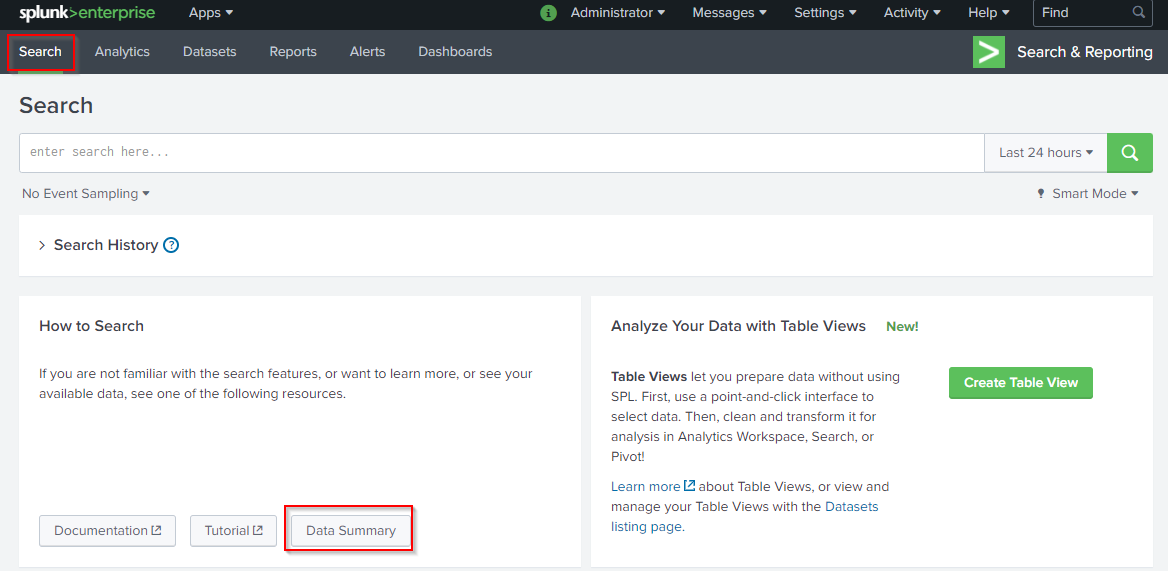Click the Create Table View button
Image resolution: width=1168 pixels, height=571 pixels.
1021,383
